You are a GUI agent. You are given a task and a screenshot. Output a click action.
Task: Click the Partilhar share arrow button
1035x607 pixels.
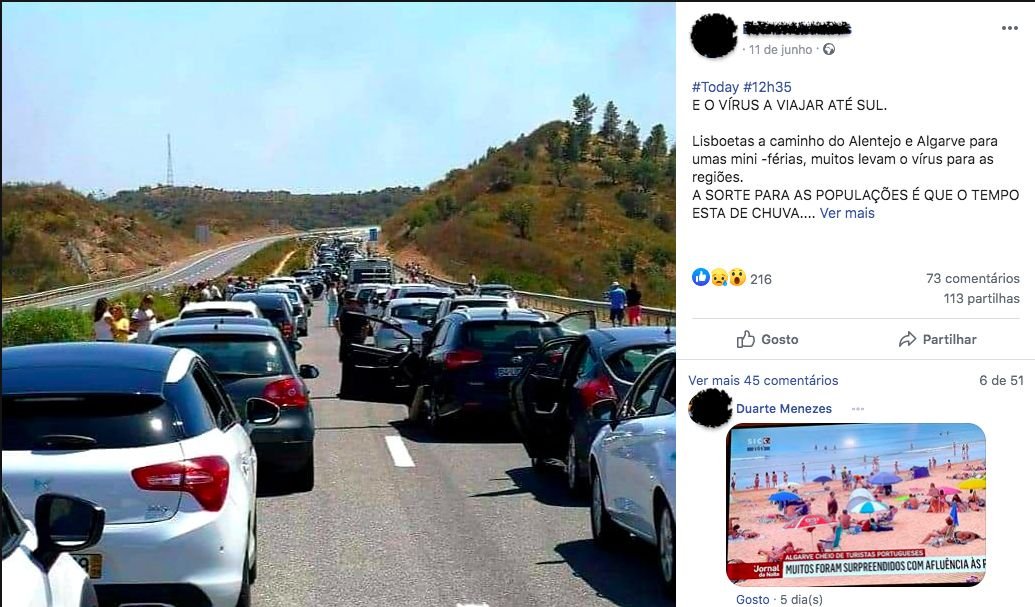point(937,339)
